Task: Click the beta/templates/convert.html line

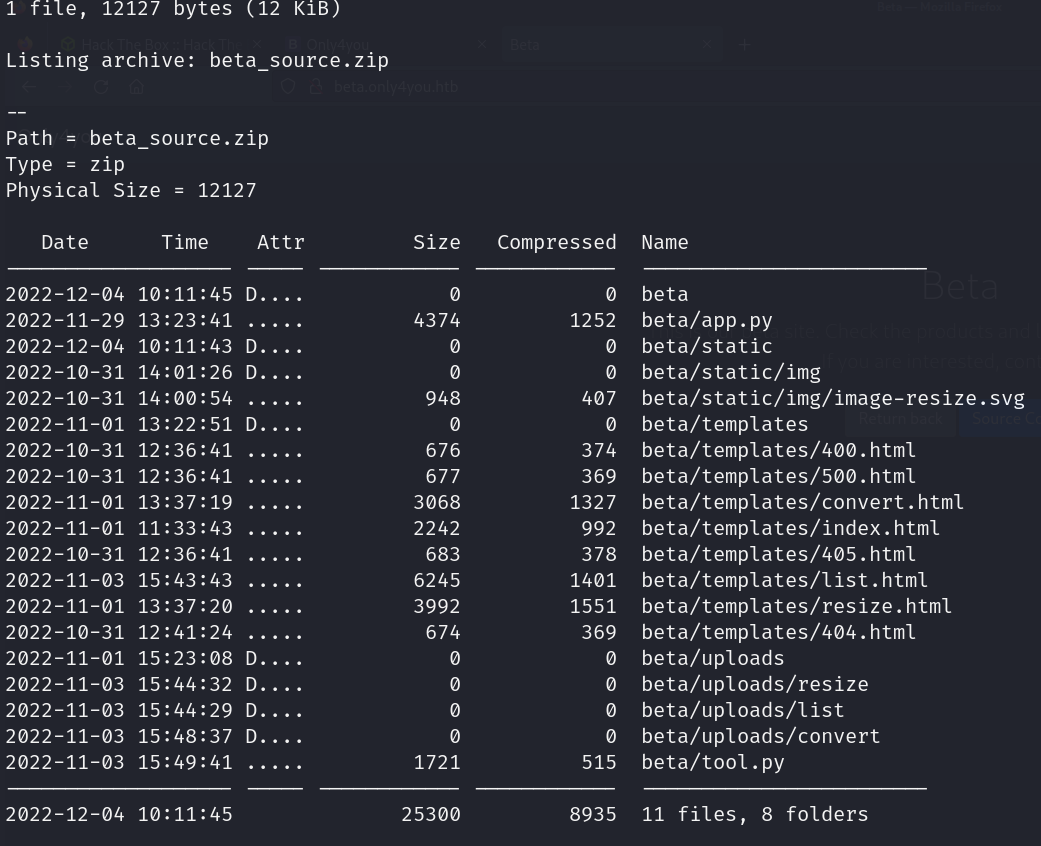Action: [803, 503]
